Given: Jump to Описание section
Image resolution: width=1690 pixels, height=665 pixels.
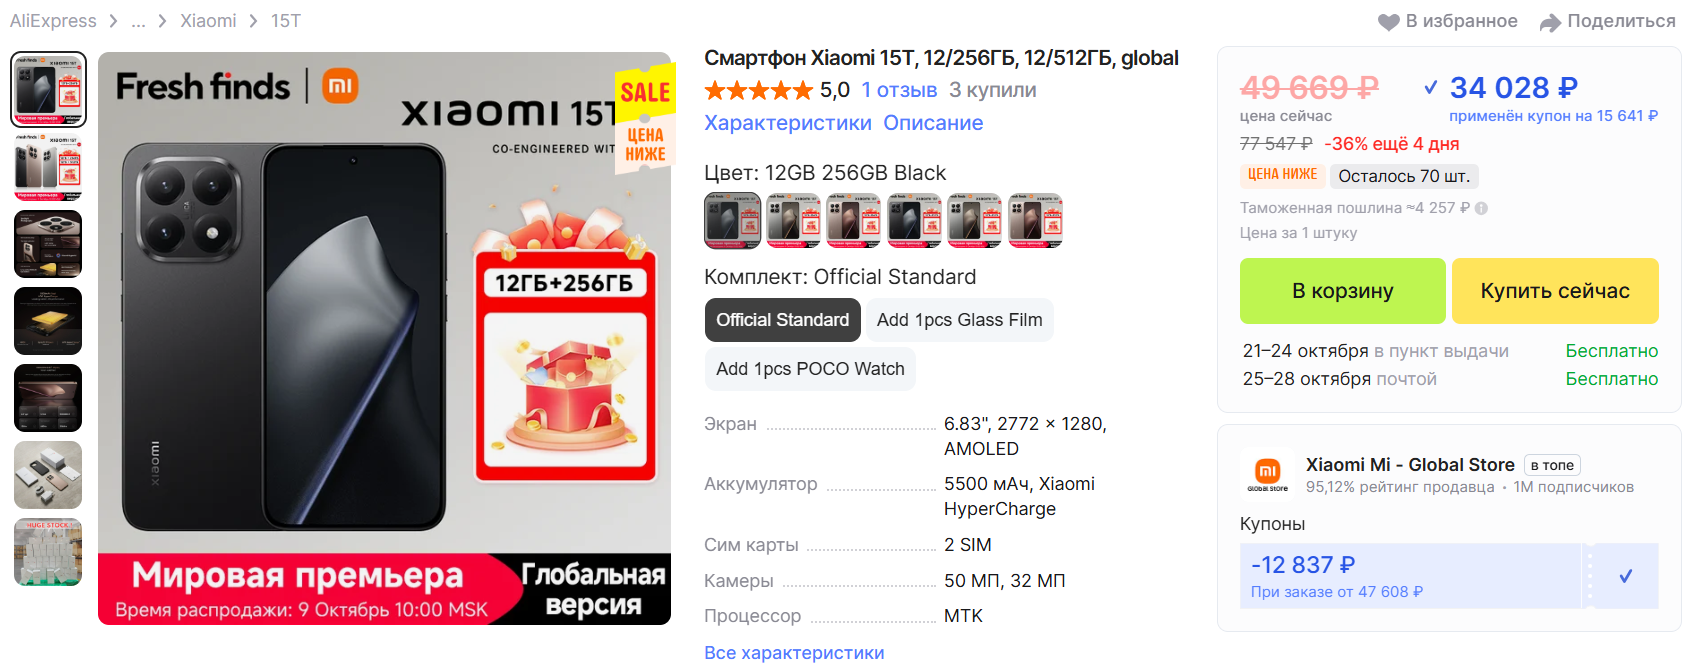Looking at the screenshot, I should (933, 123).
